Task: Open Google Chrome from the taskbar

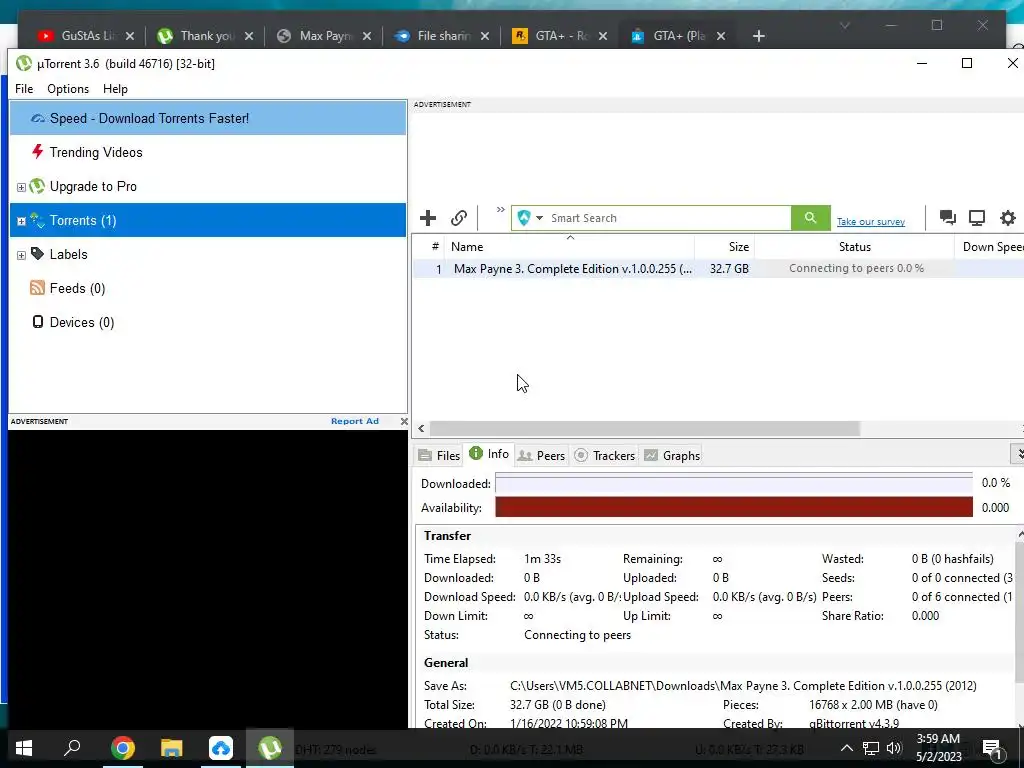Action: [x=122, y=748]
